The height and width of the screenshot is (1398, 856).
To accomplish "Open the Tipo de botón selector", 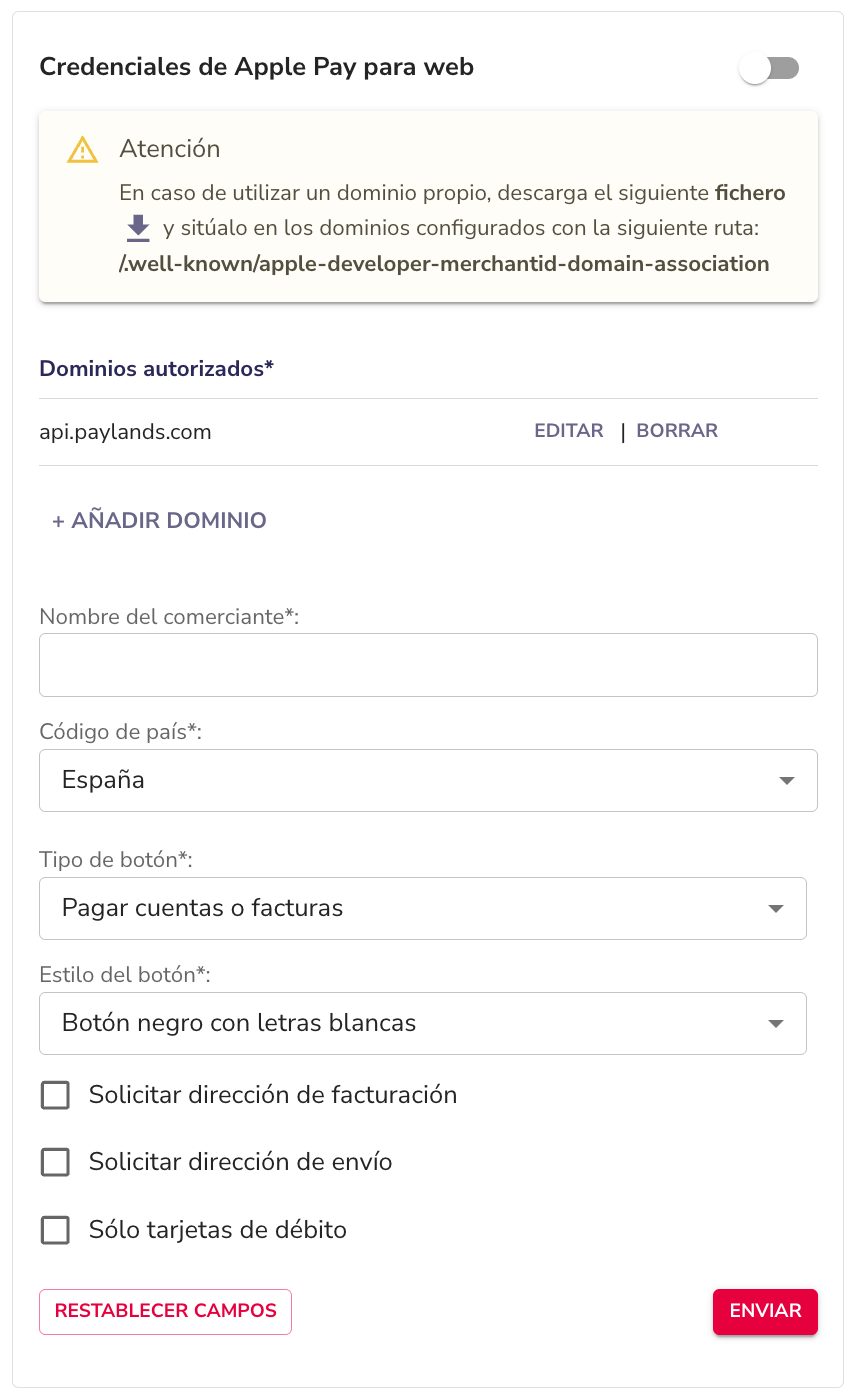I will click(422, 908).
